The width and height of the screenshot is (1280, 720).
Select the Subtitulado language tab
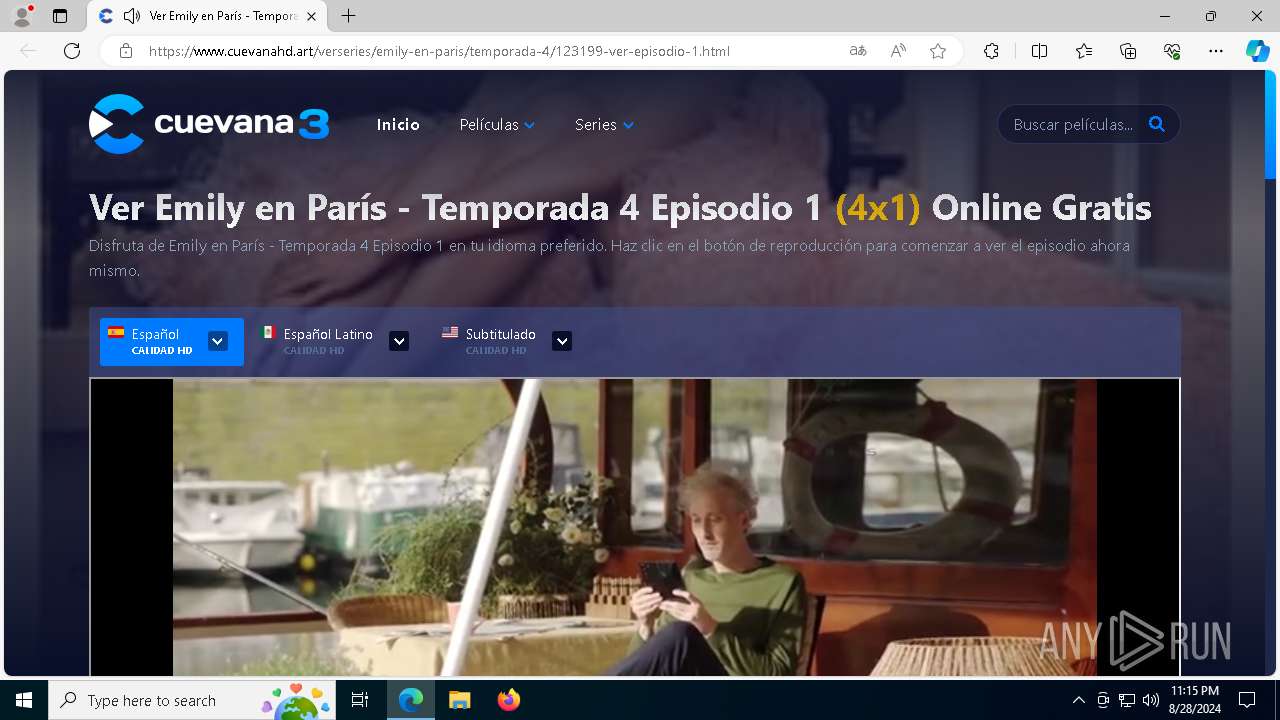506,342
